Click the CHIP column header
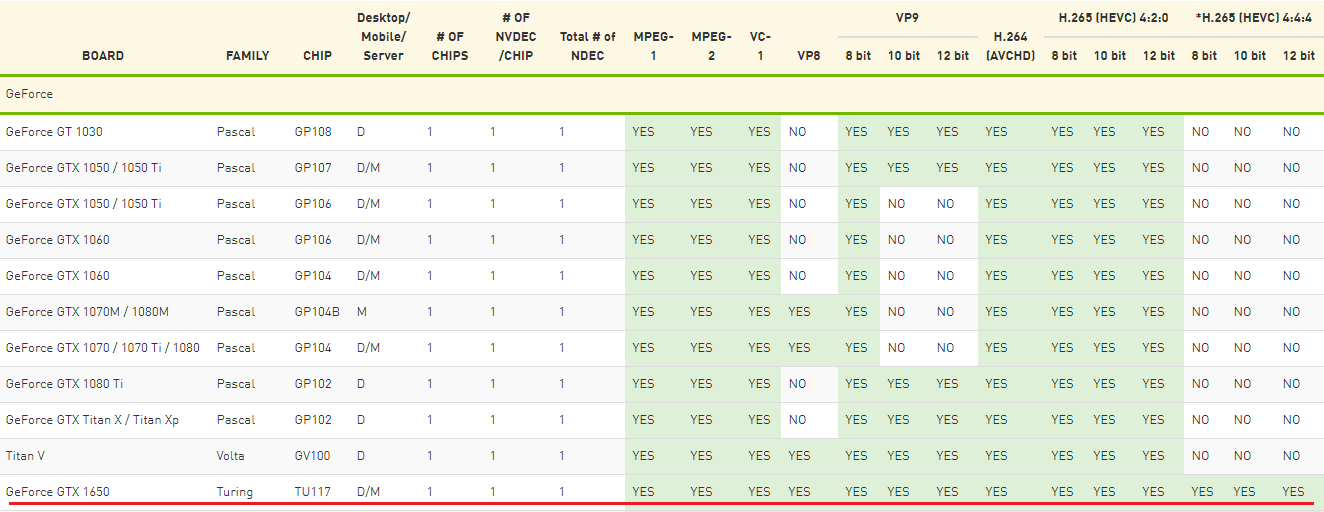The width and height of the screenshot is (1324, 512). pyautogui.click(x=318, y=56)
